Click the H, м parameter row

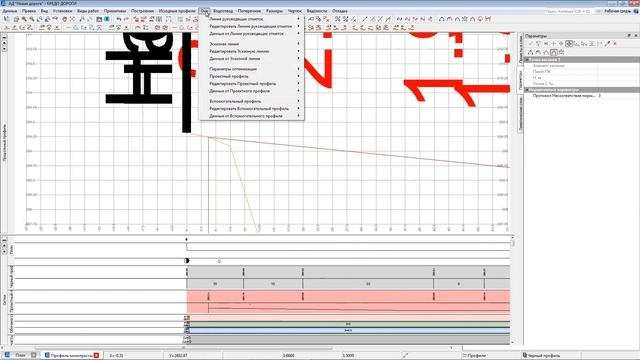click(x=582, y=78)
